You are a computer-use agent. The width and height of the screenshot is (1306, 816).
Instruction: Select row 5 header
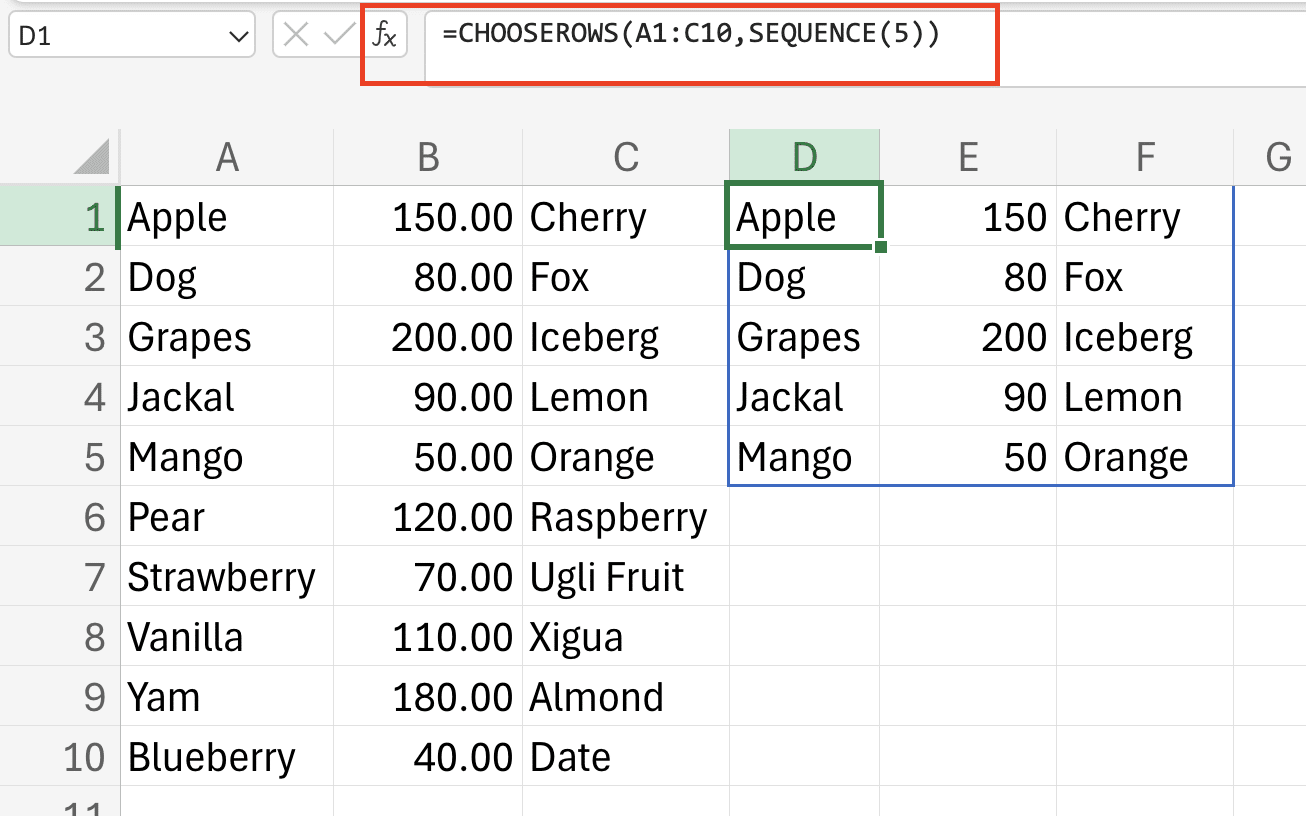60,456
